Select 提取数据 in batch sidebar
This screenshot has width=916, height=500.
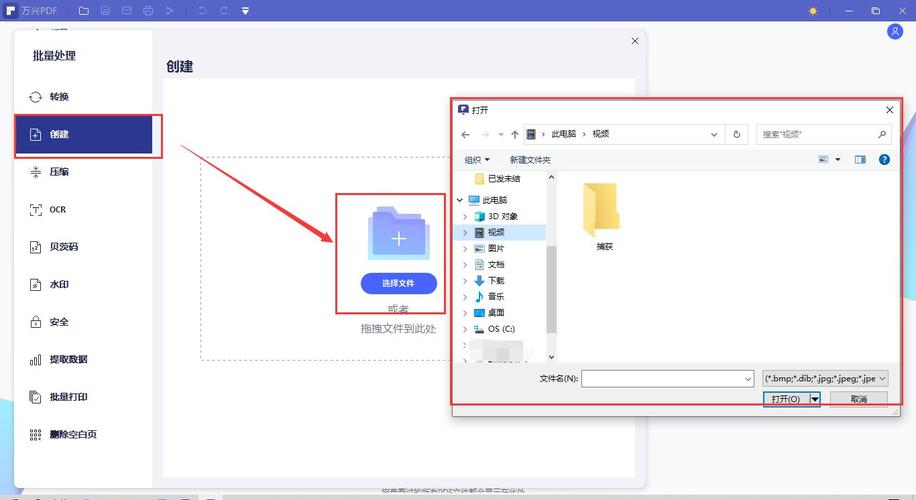[84, 359]
